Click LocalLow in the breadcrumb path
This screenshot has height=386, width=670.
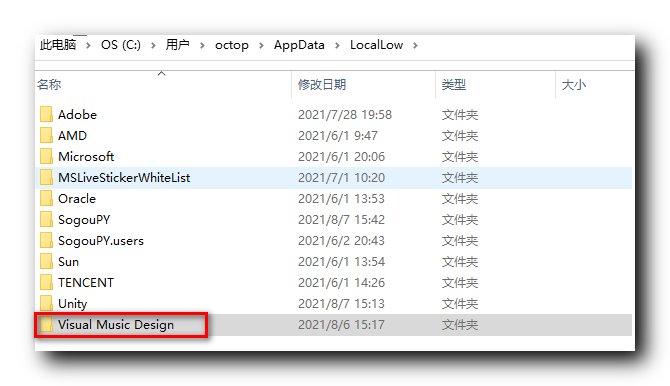coord(376,45)
